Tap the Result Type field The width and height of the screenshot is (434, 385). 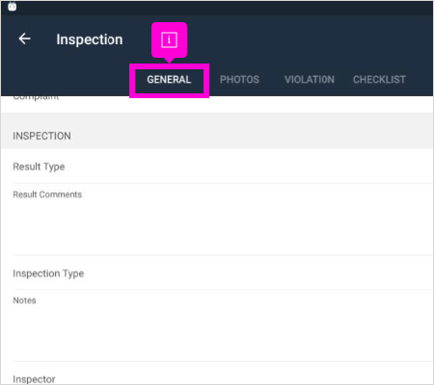tap(223, 167)
